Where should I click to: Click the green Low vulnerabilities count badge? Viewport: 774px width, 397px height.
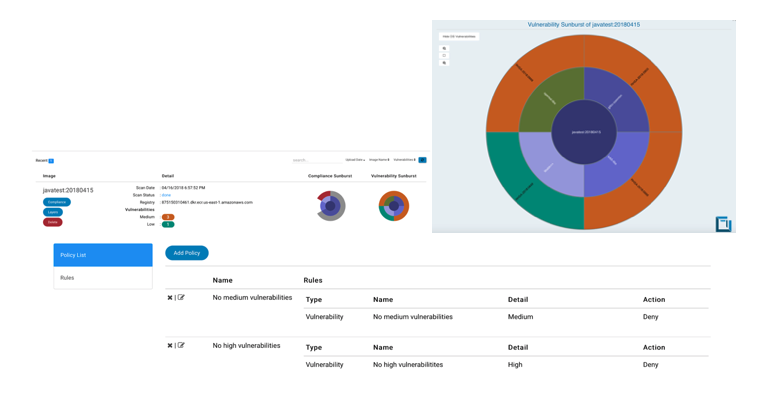point(168,225)
